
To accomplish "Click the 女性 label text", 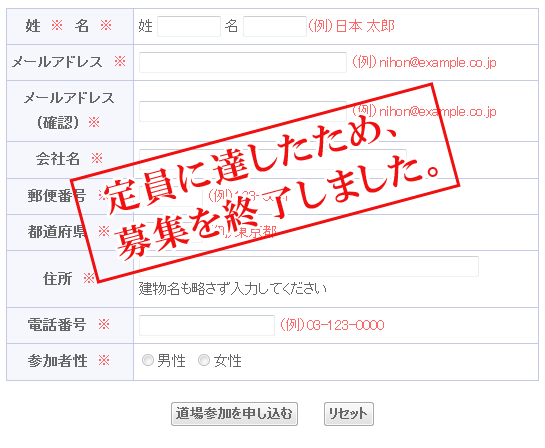I will pos(227,361).
